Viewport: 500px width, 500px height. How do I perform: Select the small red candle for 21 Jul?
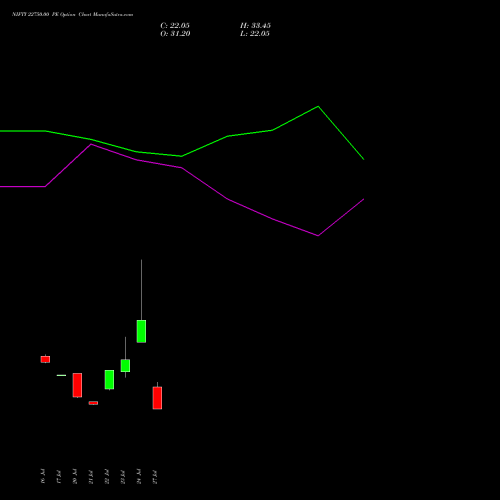point(93,403)
